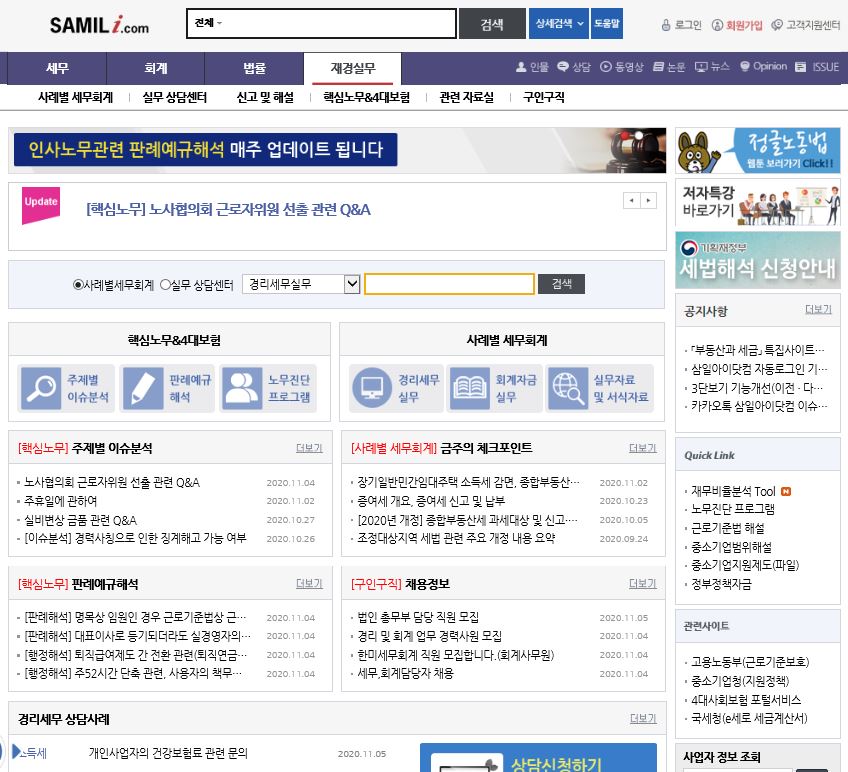
Task: Open 회계자금 실무 book icon tile
Action: (x=495, y=388)
